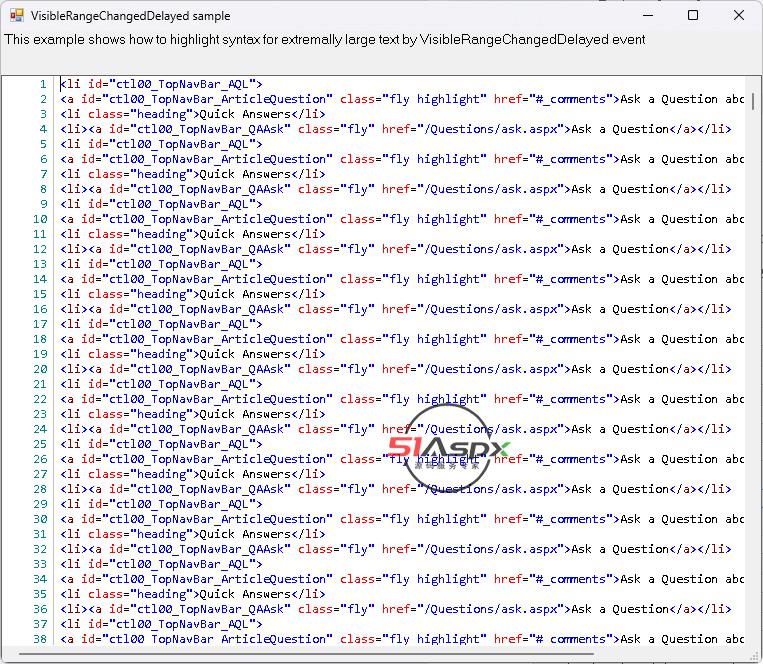This screenshot has width=763, height=664.
Task: Click the href attribute name on line 32
Action: coord(396,549)
